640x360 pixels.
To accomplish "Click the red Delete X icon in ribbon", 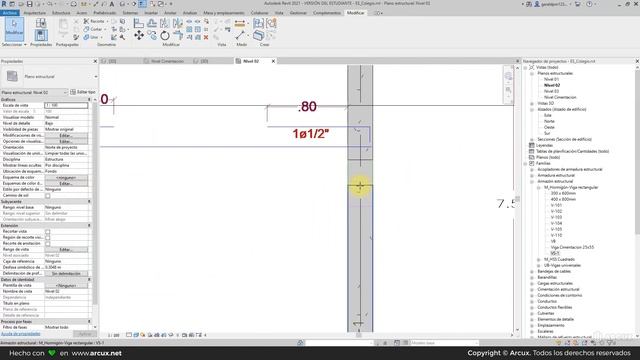I will tap(206, 37).
